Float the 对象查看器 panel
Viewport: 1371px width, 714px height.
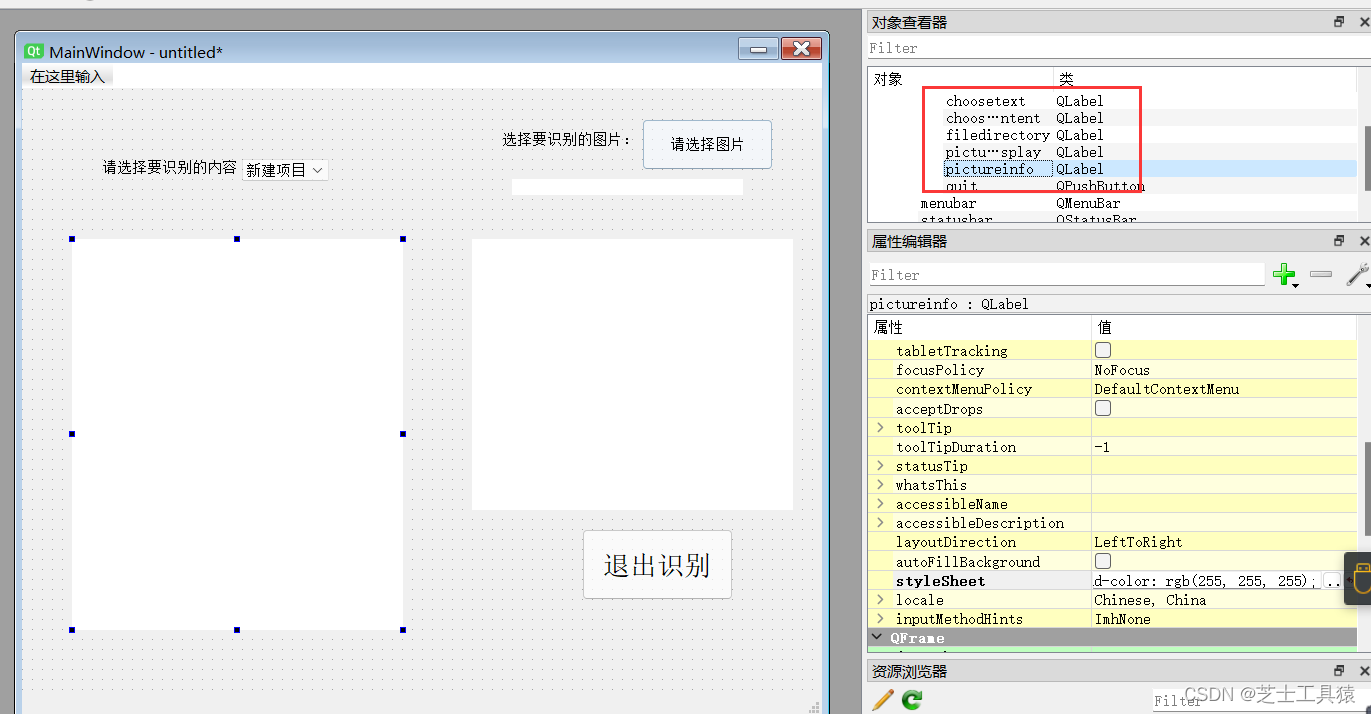point(1339,22)
